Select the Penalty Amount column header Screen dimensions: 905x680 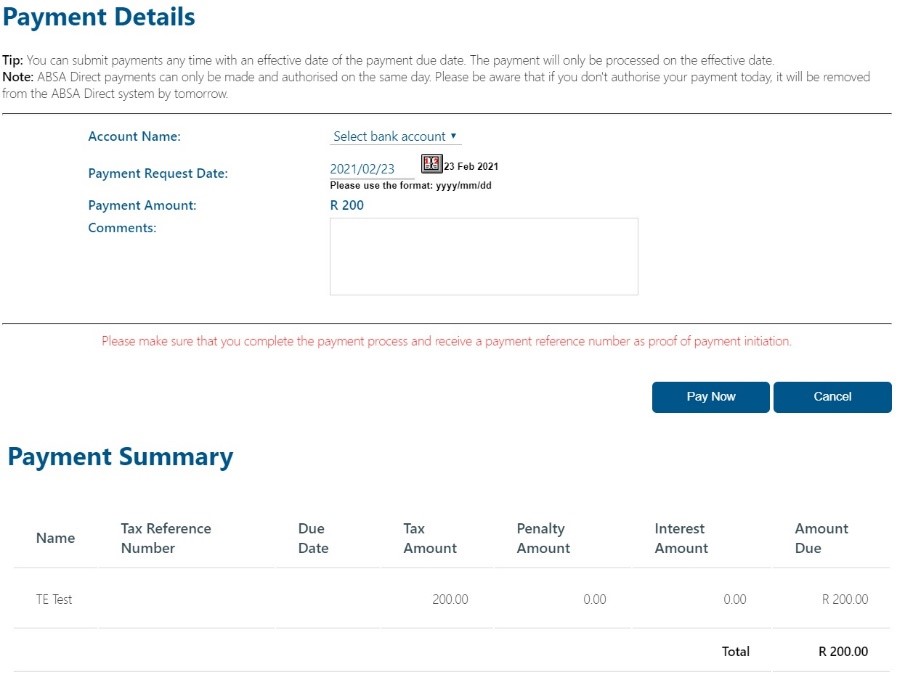click(x=543, y=538)
